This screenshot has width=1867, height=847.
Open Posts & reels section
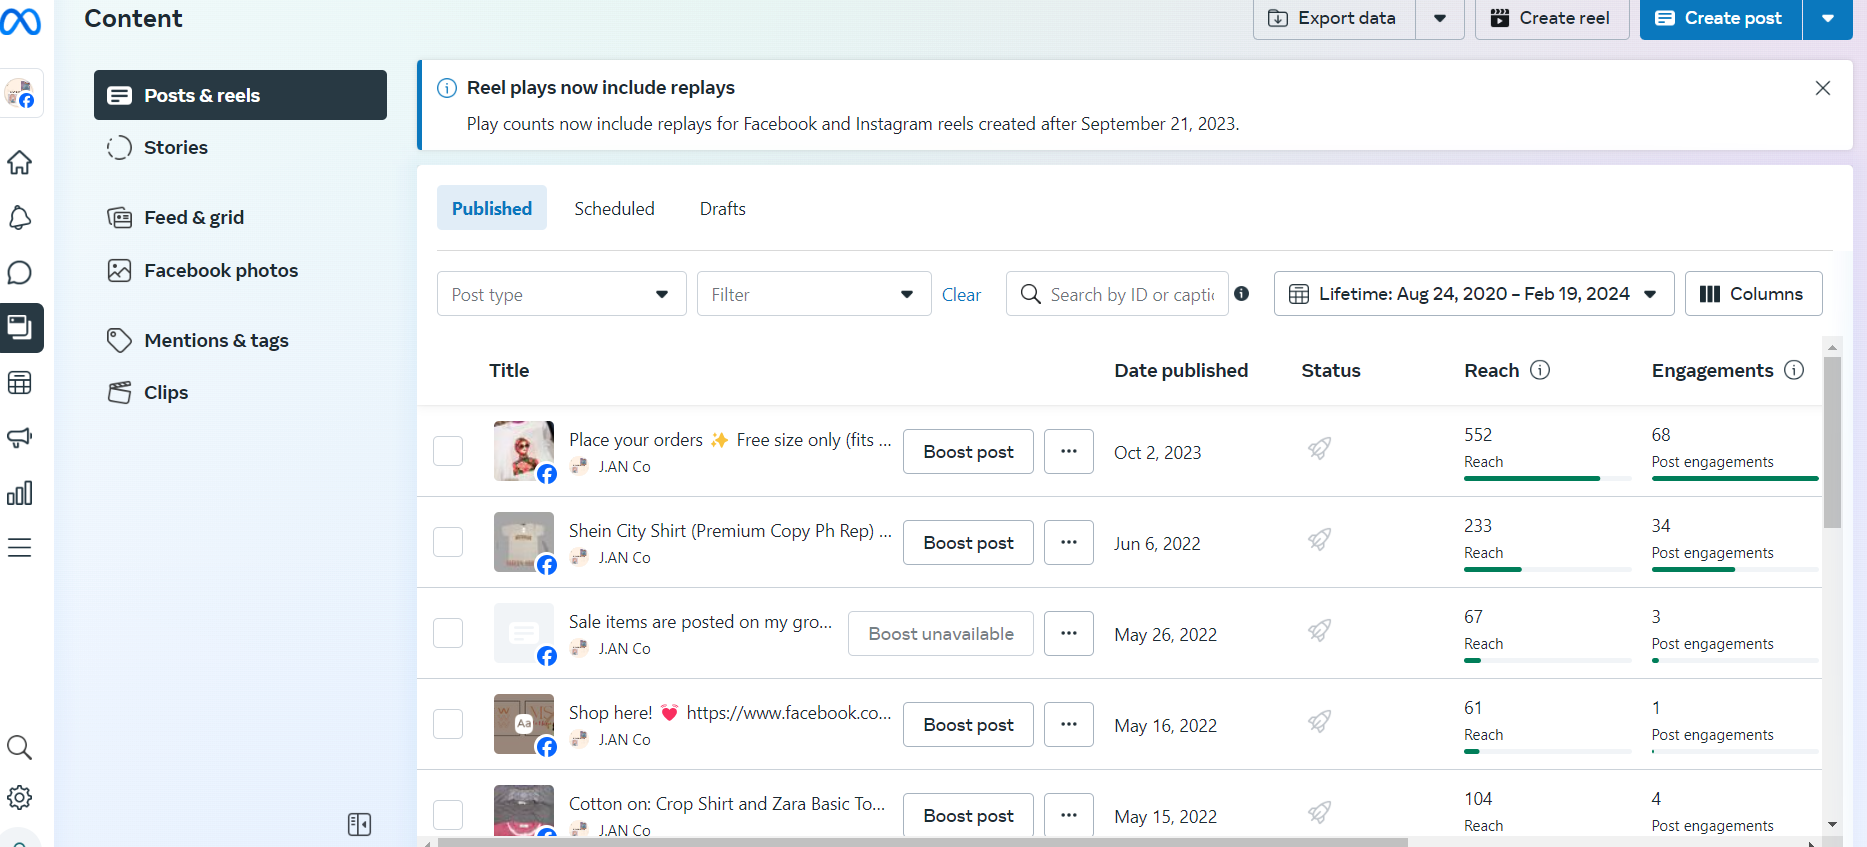pos(240,95)
